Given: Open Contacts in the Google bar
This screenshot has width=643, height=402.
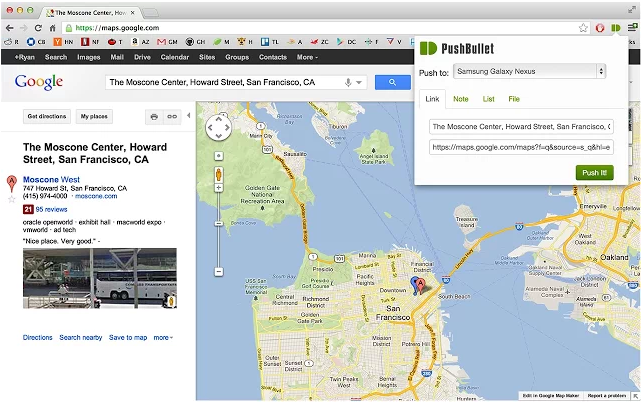Looking at the screenshot, I should click(x=273, y=57).
